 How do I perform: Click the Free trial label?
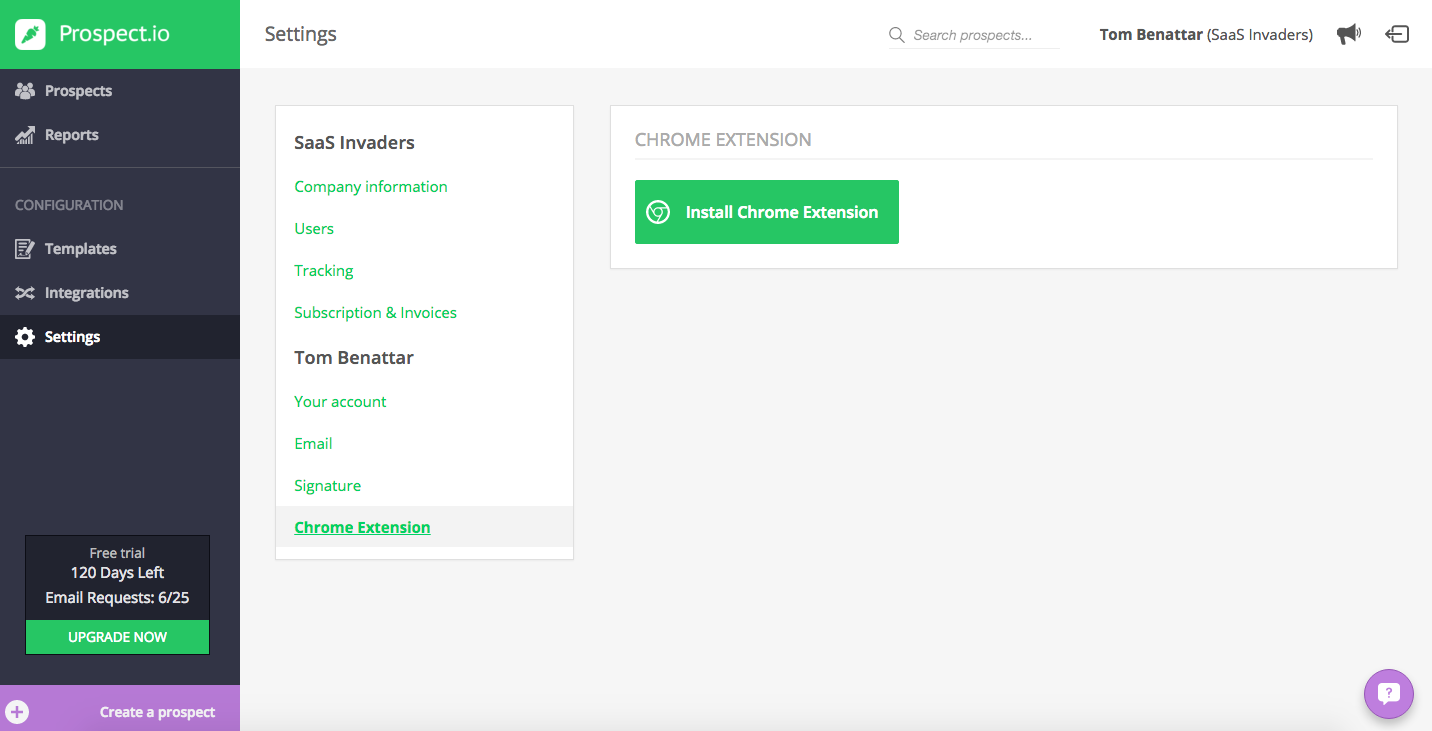(117, 553)
